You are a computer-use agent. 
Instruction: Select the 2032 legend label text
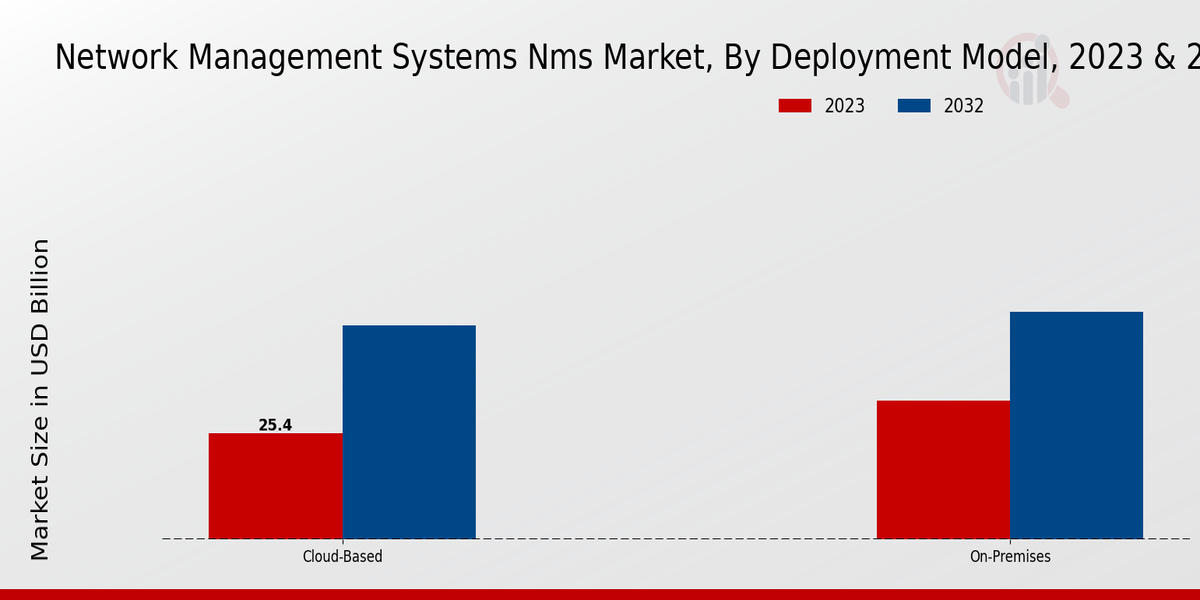964,106
